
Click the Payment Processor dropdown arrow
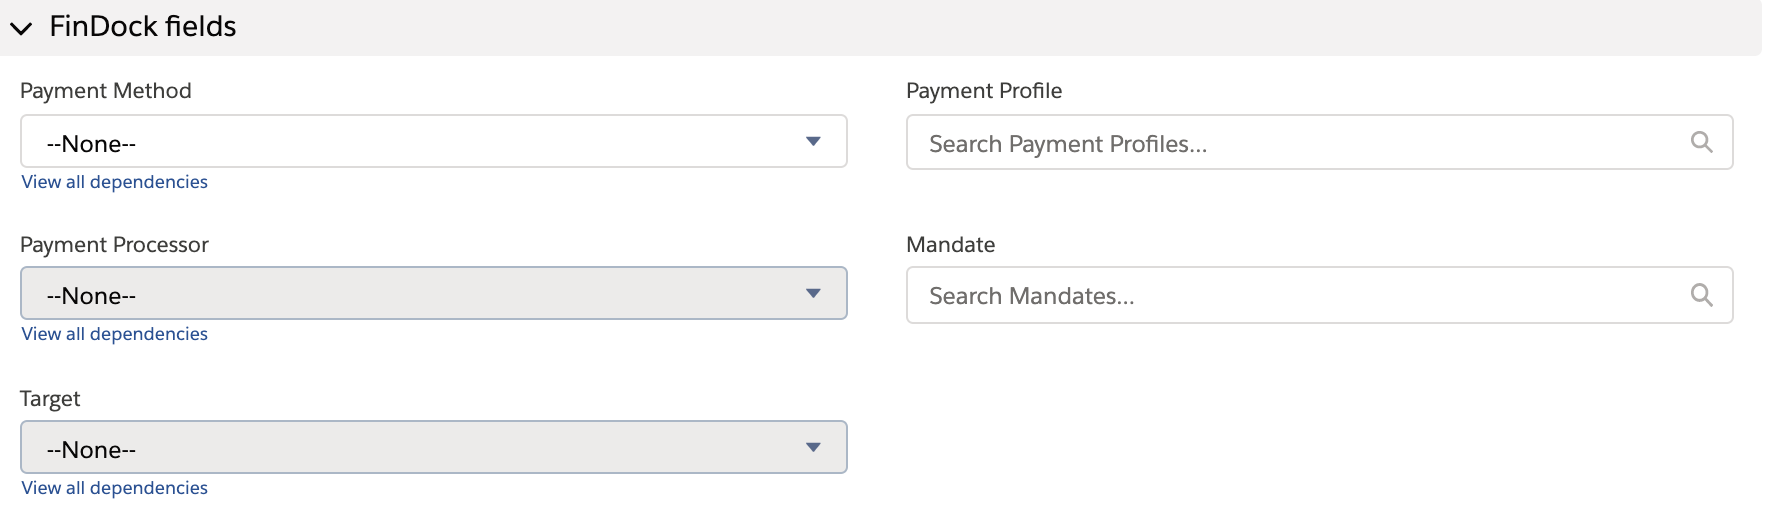(813, 294)
